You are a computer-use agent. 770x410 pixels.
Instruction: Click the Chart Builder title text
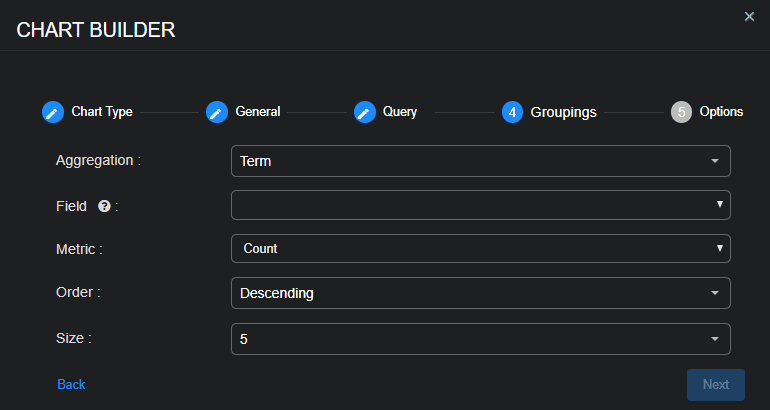pos(96,30)
